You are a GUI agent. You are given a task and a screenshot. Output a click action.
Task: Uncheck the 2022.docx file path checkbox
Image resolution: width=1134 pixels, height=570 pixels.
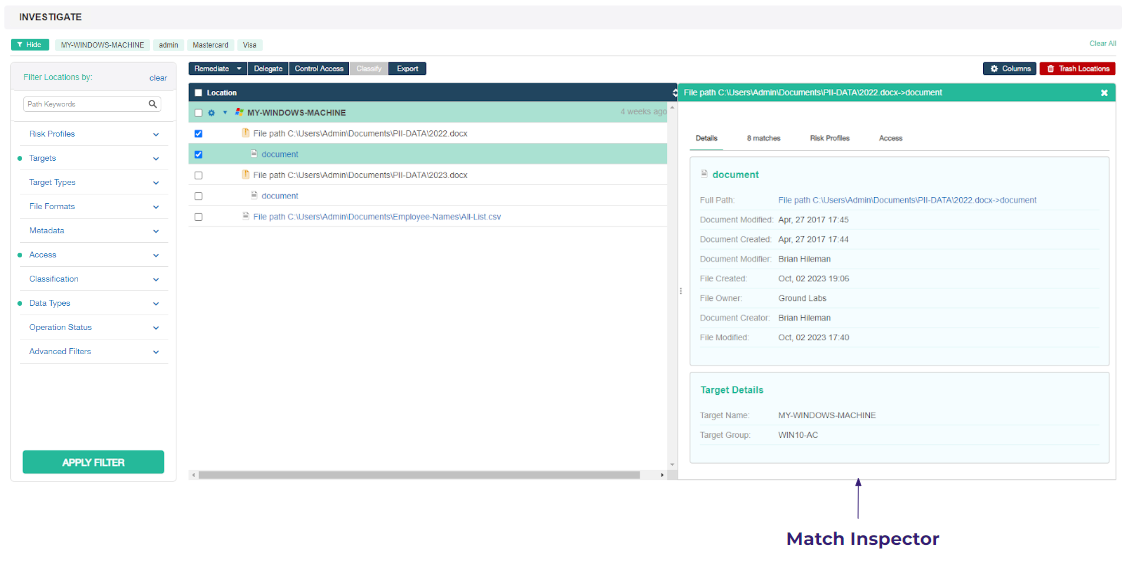point(198,133)
